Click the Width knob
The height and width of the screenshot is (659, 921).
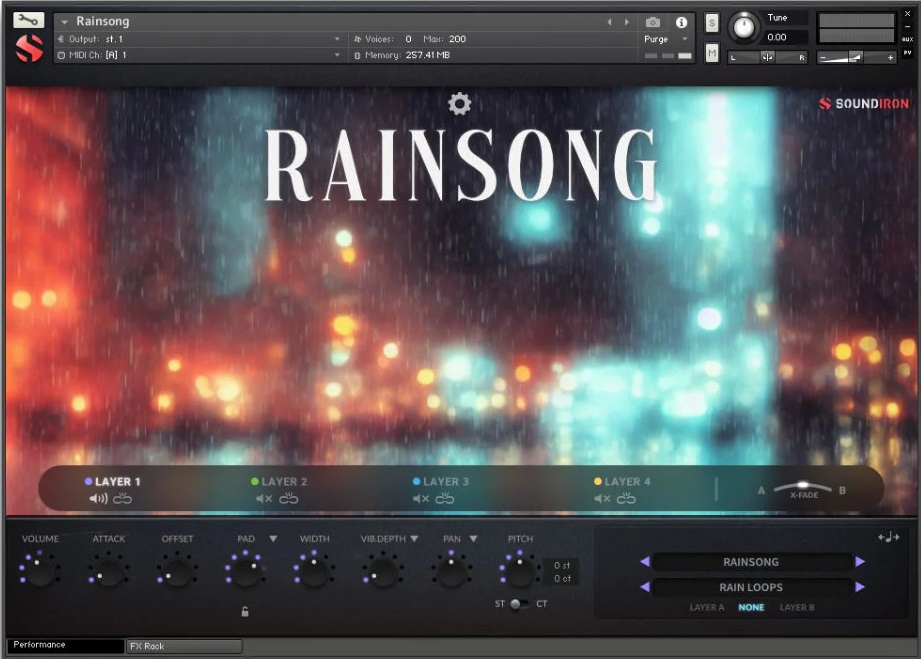click(314, 571)
